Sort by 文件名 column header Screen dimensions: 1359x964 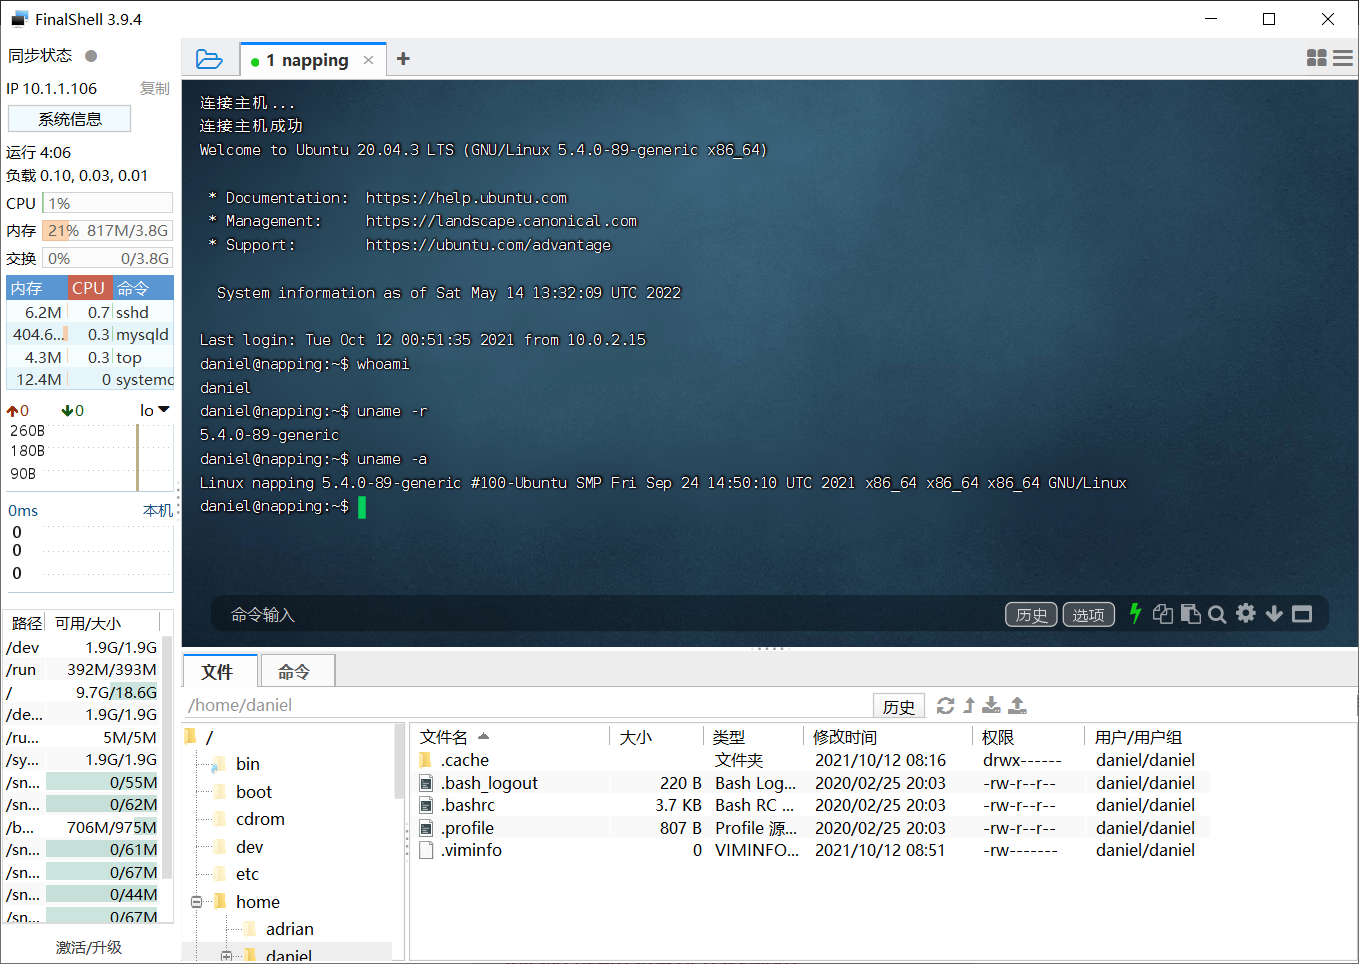510,737
